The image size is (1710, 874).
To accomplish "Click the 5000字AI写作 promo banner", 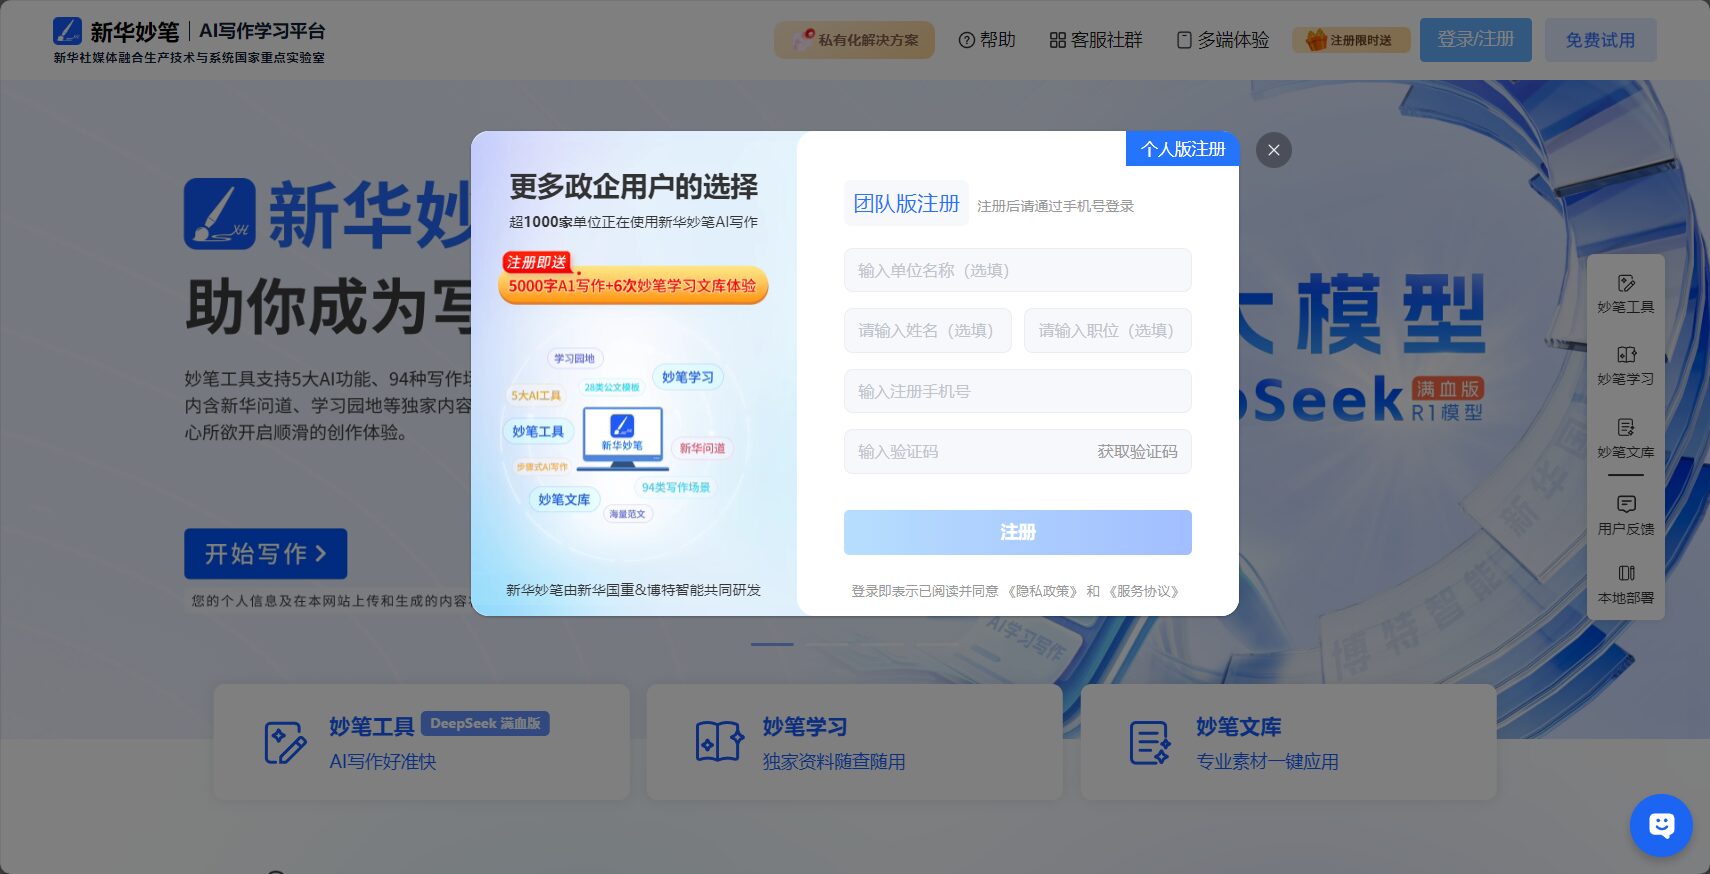I will coord(633,285).
